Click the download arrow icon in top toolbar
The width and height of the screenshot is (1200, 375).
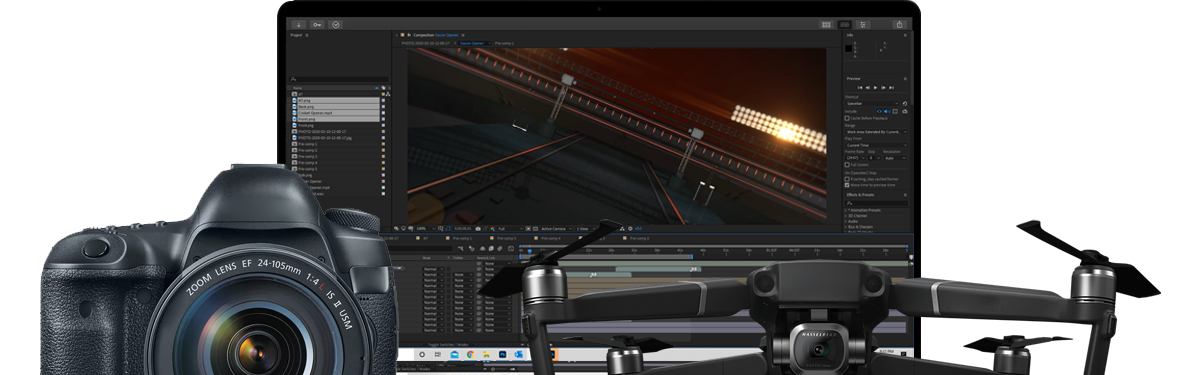[299, 24]
